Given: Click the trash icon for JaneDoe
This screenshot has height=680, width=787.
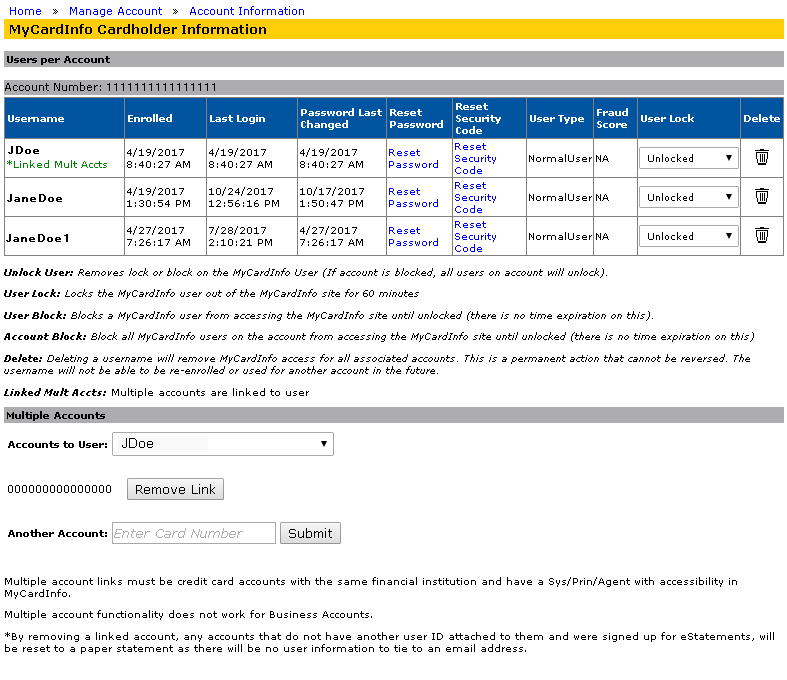Looking at the screenshot, I should click(x=761, y=197).
